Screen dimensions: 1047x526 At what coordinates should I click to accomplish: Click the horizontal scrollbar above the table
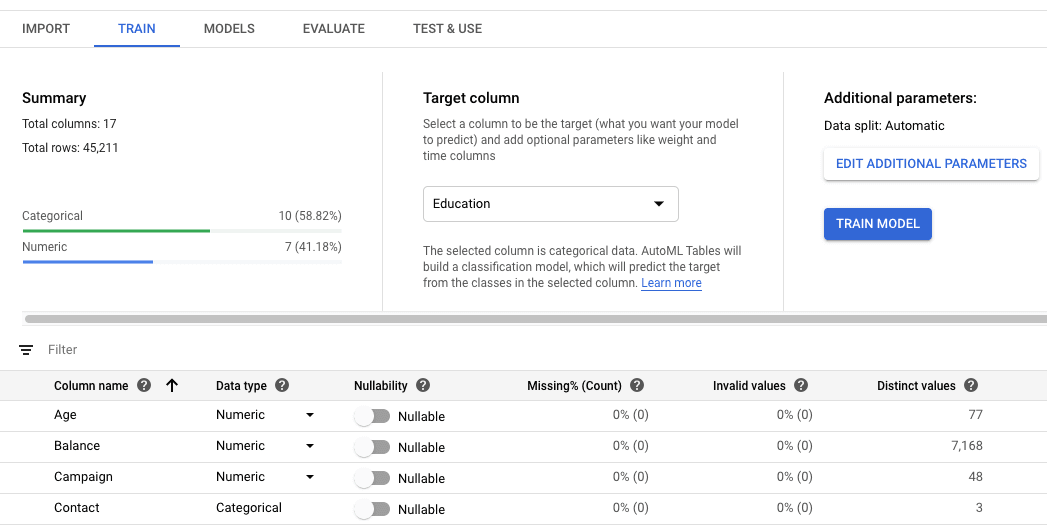coord(500,319)
